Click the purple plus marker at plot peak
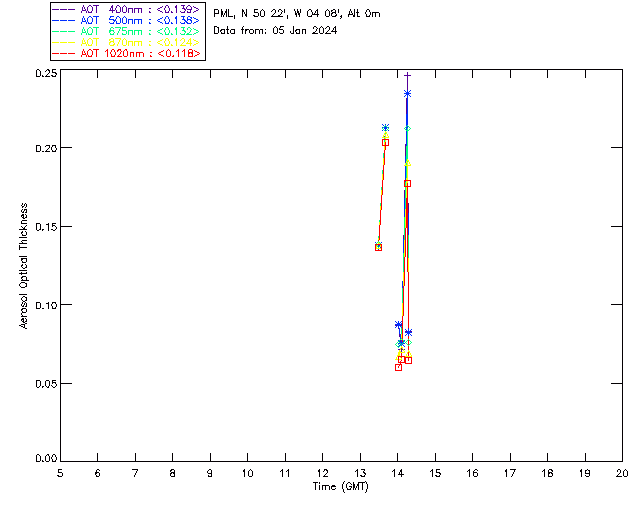This screenshot has height=512, width=640. tap(407, 76)
